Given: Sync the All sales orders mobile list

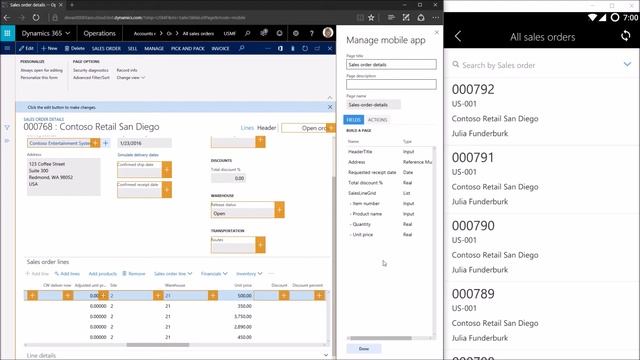Looking at the screenshot, I should pos(625,36).
